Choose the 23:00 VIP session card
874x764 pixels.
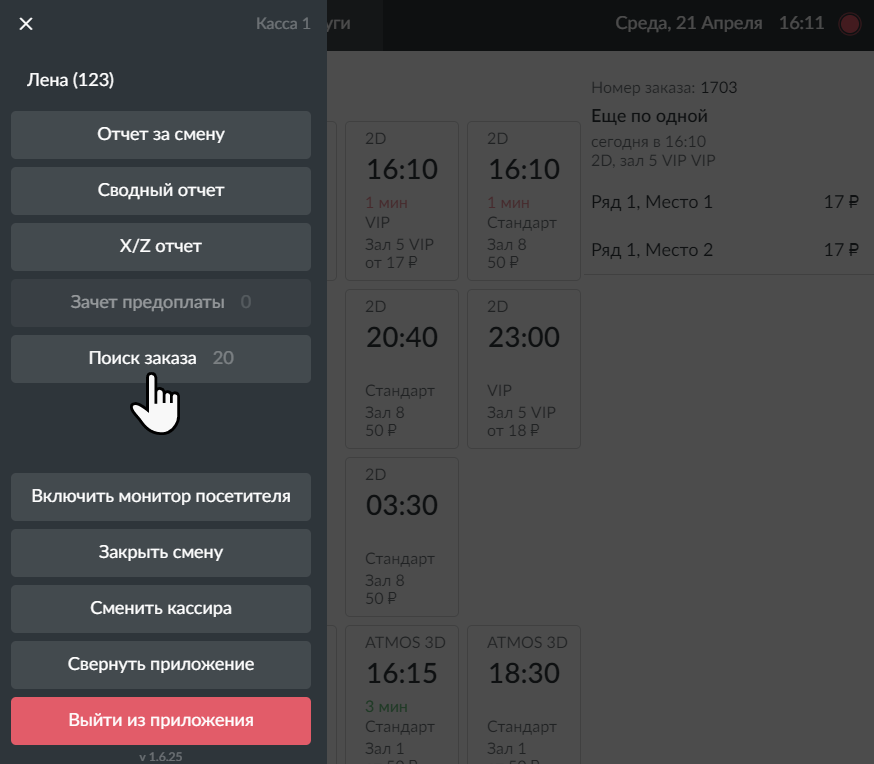click(524, 369)
